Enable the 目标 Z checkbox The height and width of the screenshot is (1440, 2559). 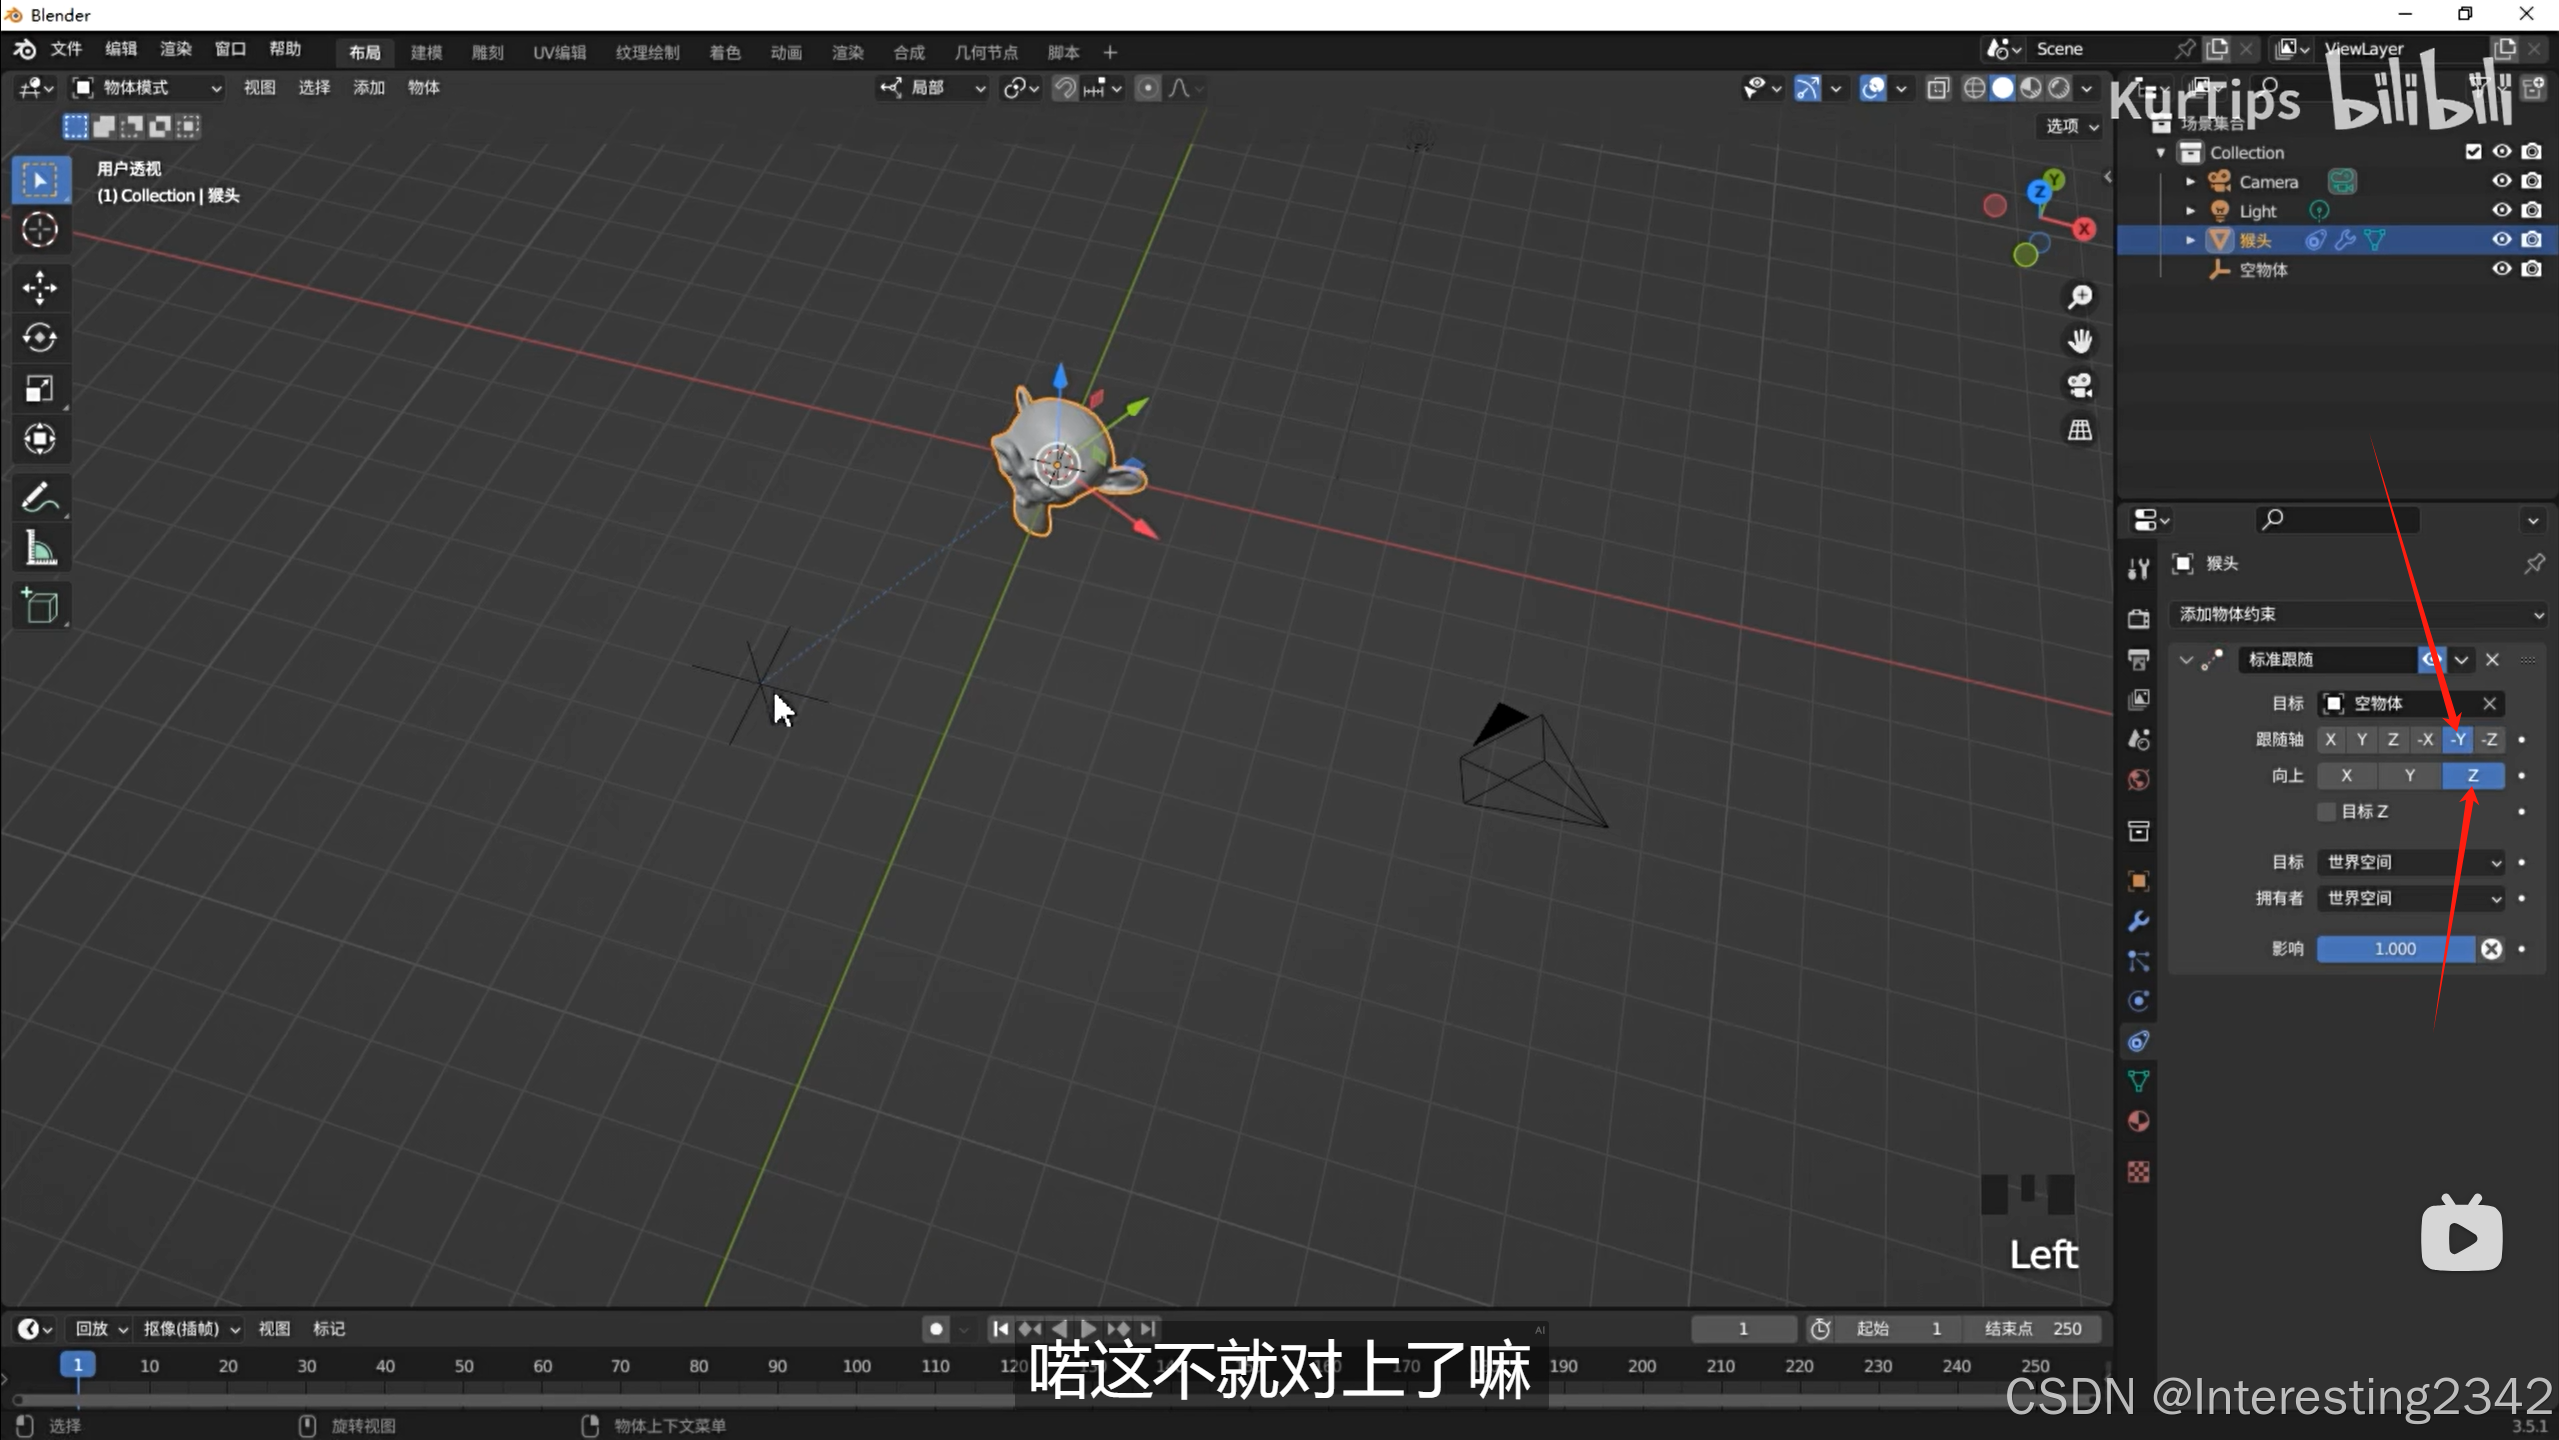click(2327, 811)
